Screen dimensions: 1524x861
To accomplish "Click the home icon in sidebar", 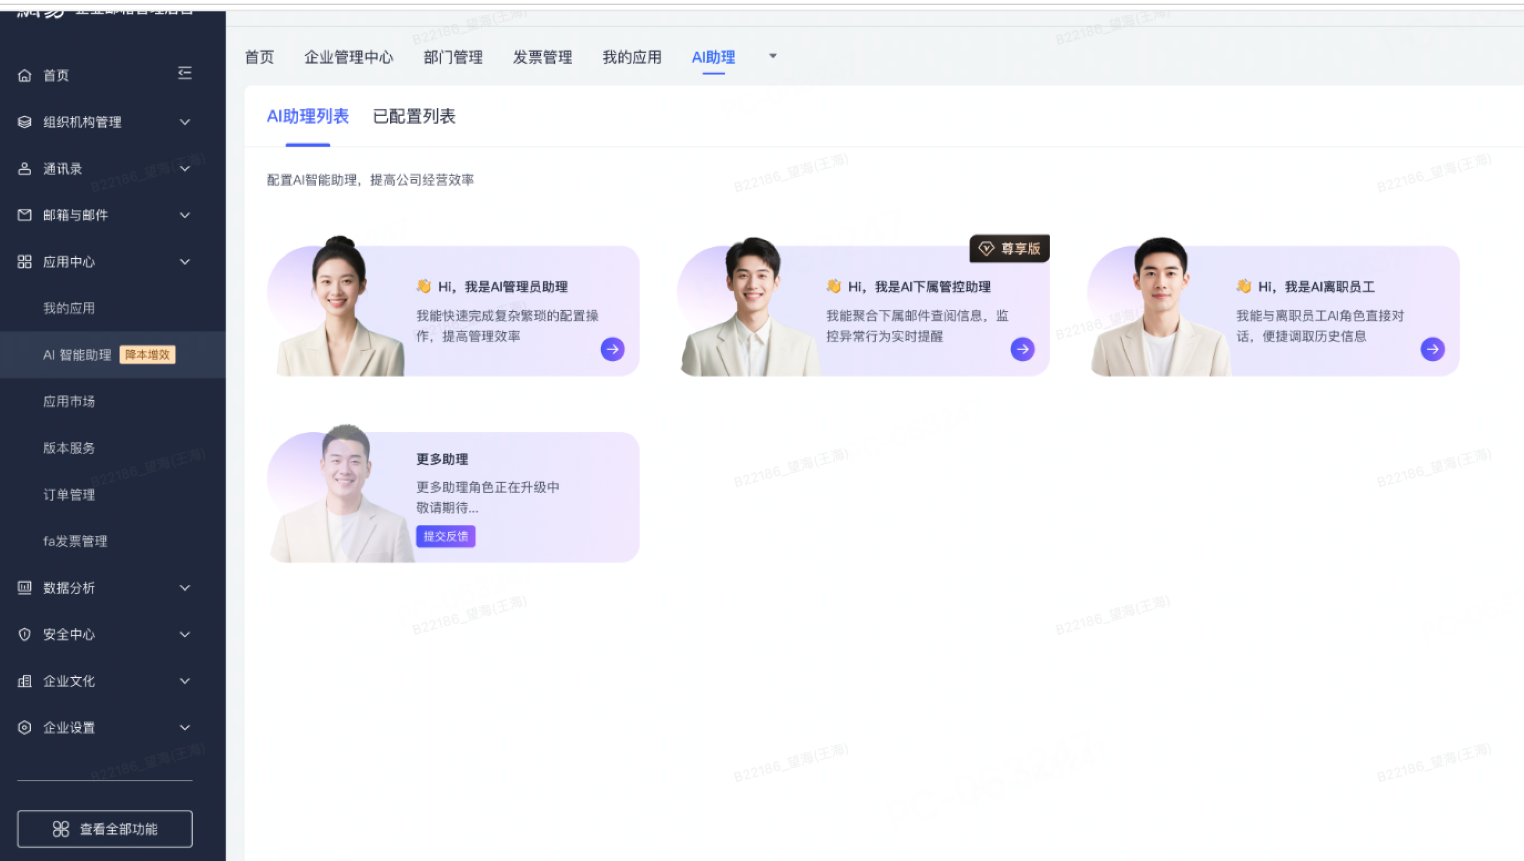I will tap(25, 76).
